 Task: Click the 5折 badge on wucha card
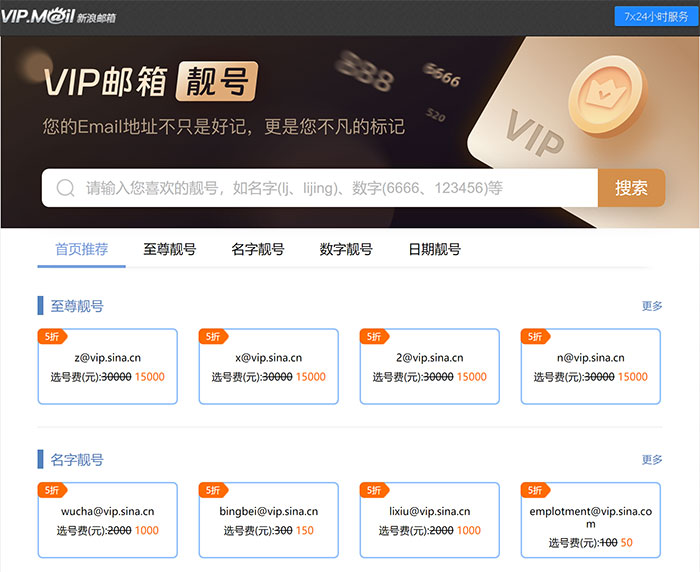52,490
